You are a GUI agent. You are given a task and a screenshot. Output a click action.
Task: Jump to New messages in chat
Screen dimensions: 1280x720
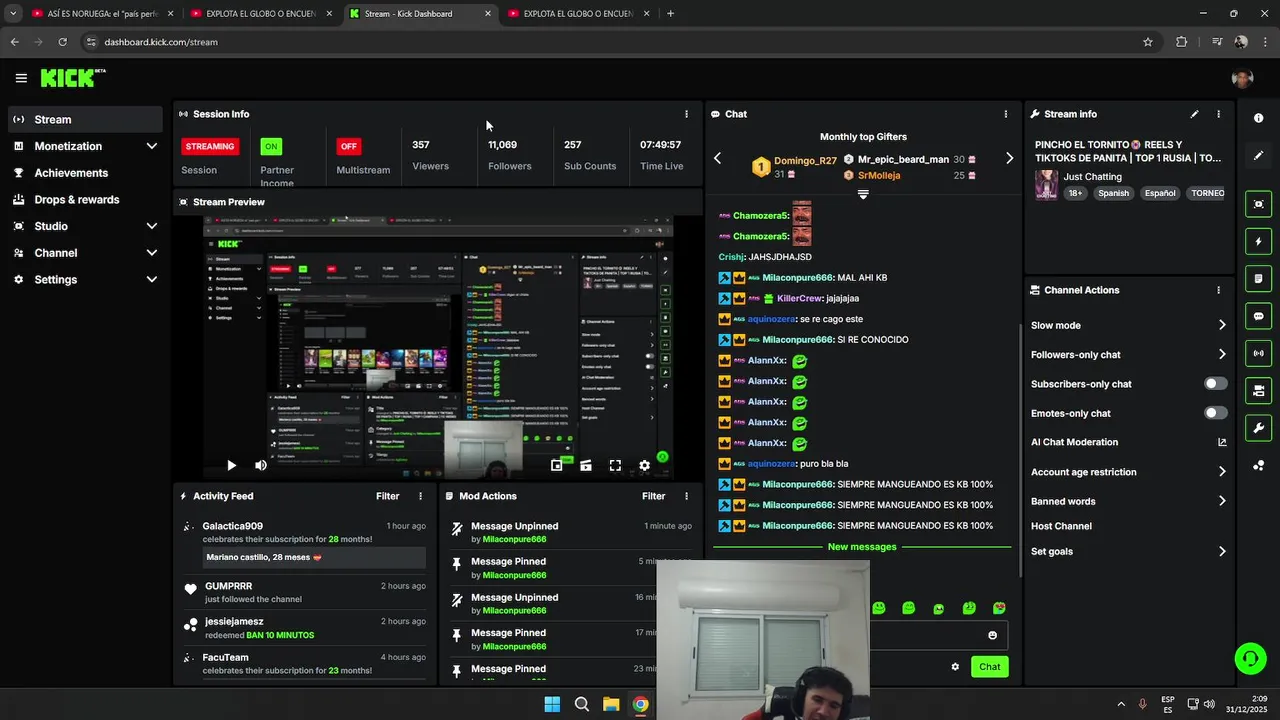point(862,547)
